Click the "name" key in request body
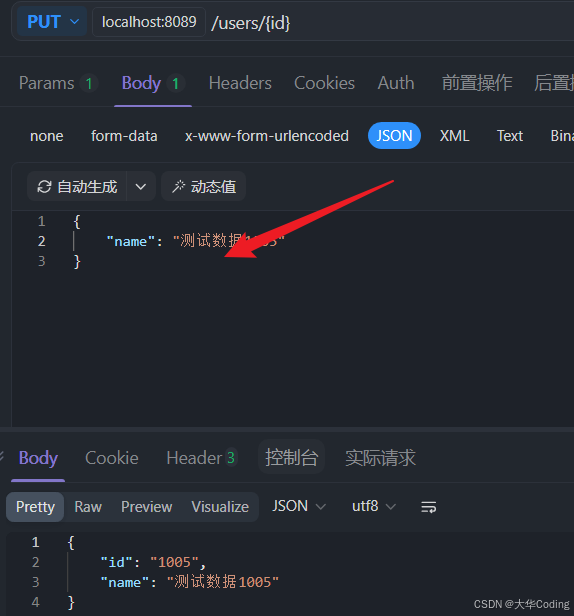The height and width of the screenshot is (616, 574). [130, 241]
